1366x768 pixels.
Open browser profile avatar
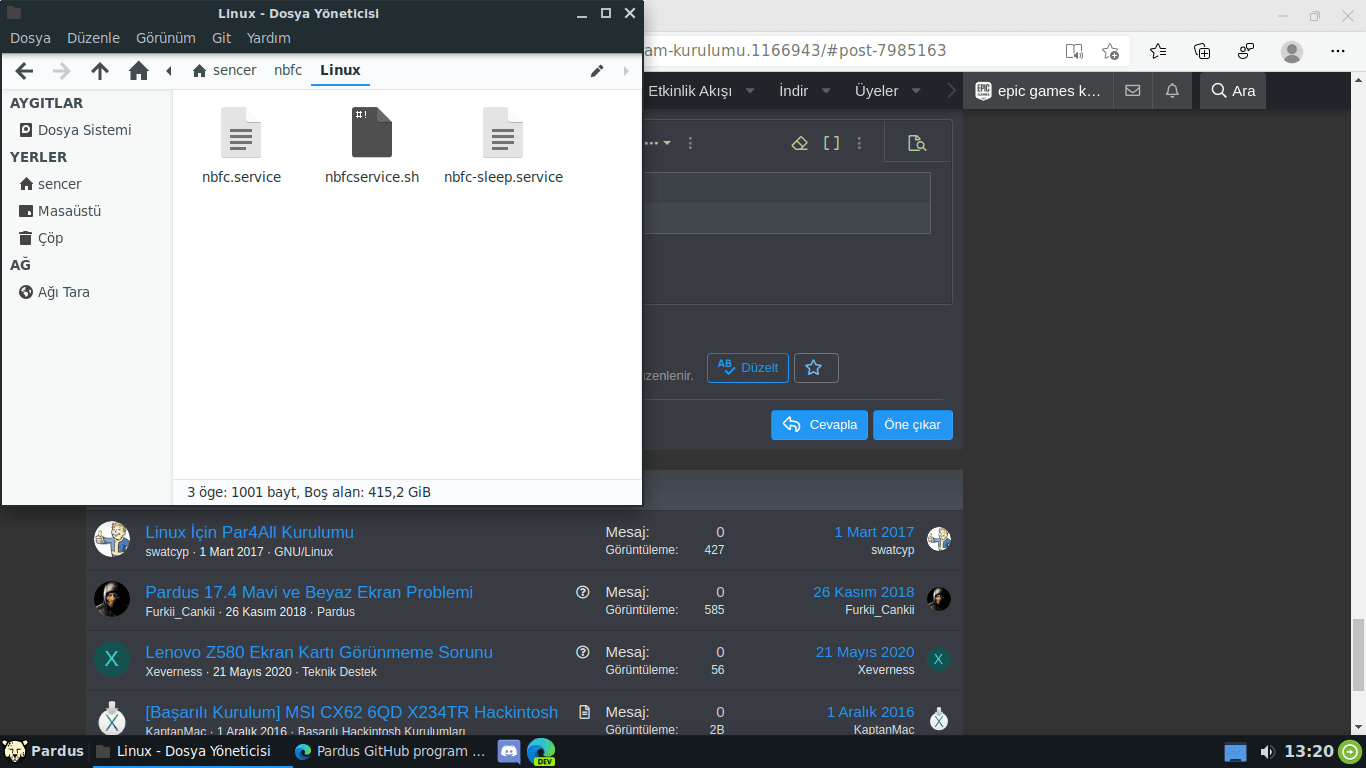[x=1292, y=51]
